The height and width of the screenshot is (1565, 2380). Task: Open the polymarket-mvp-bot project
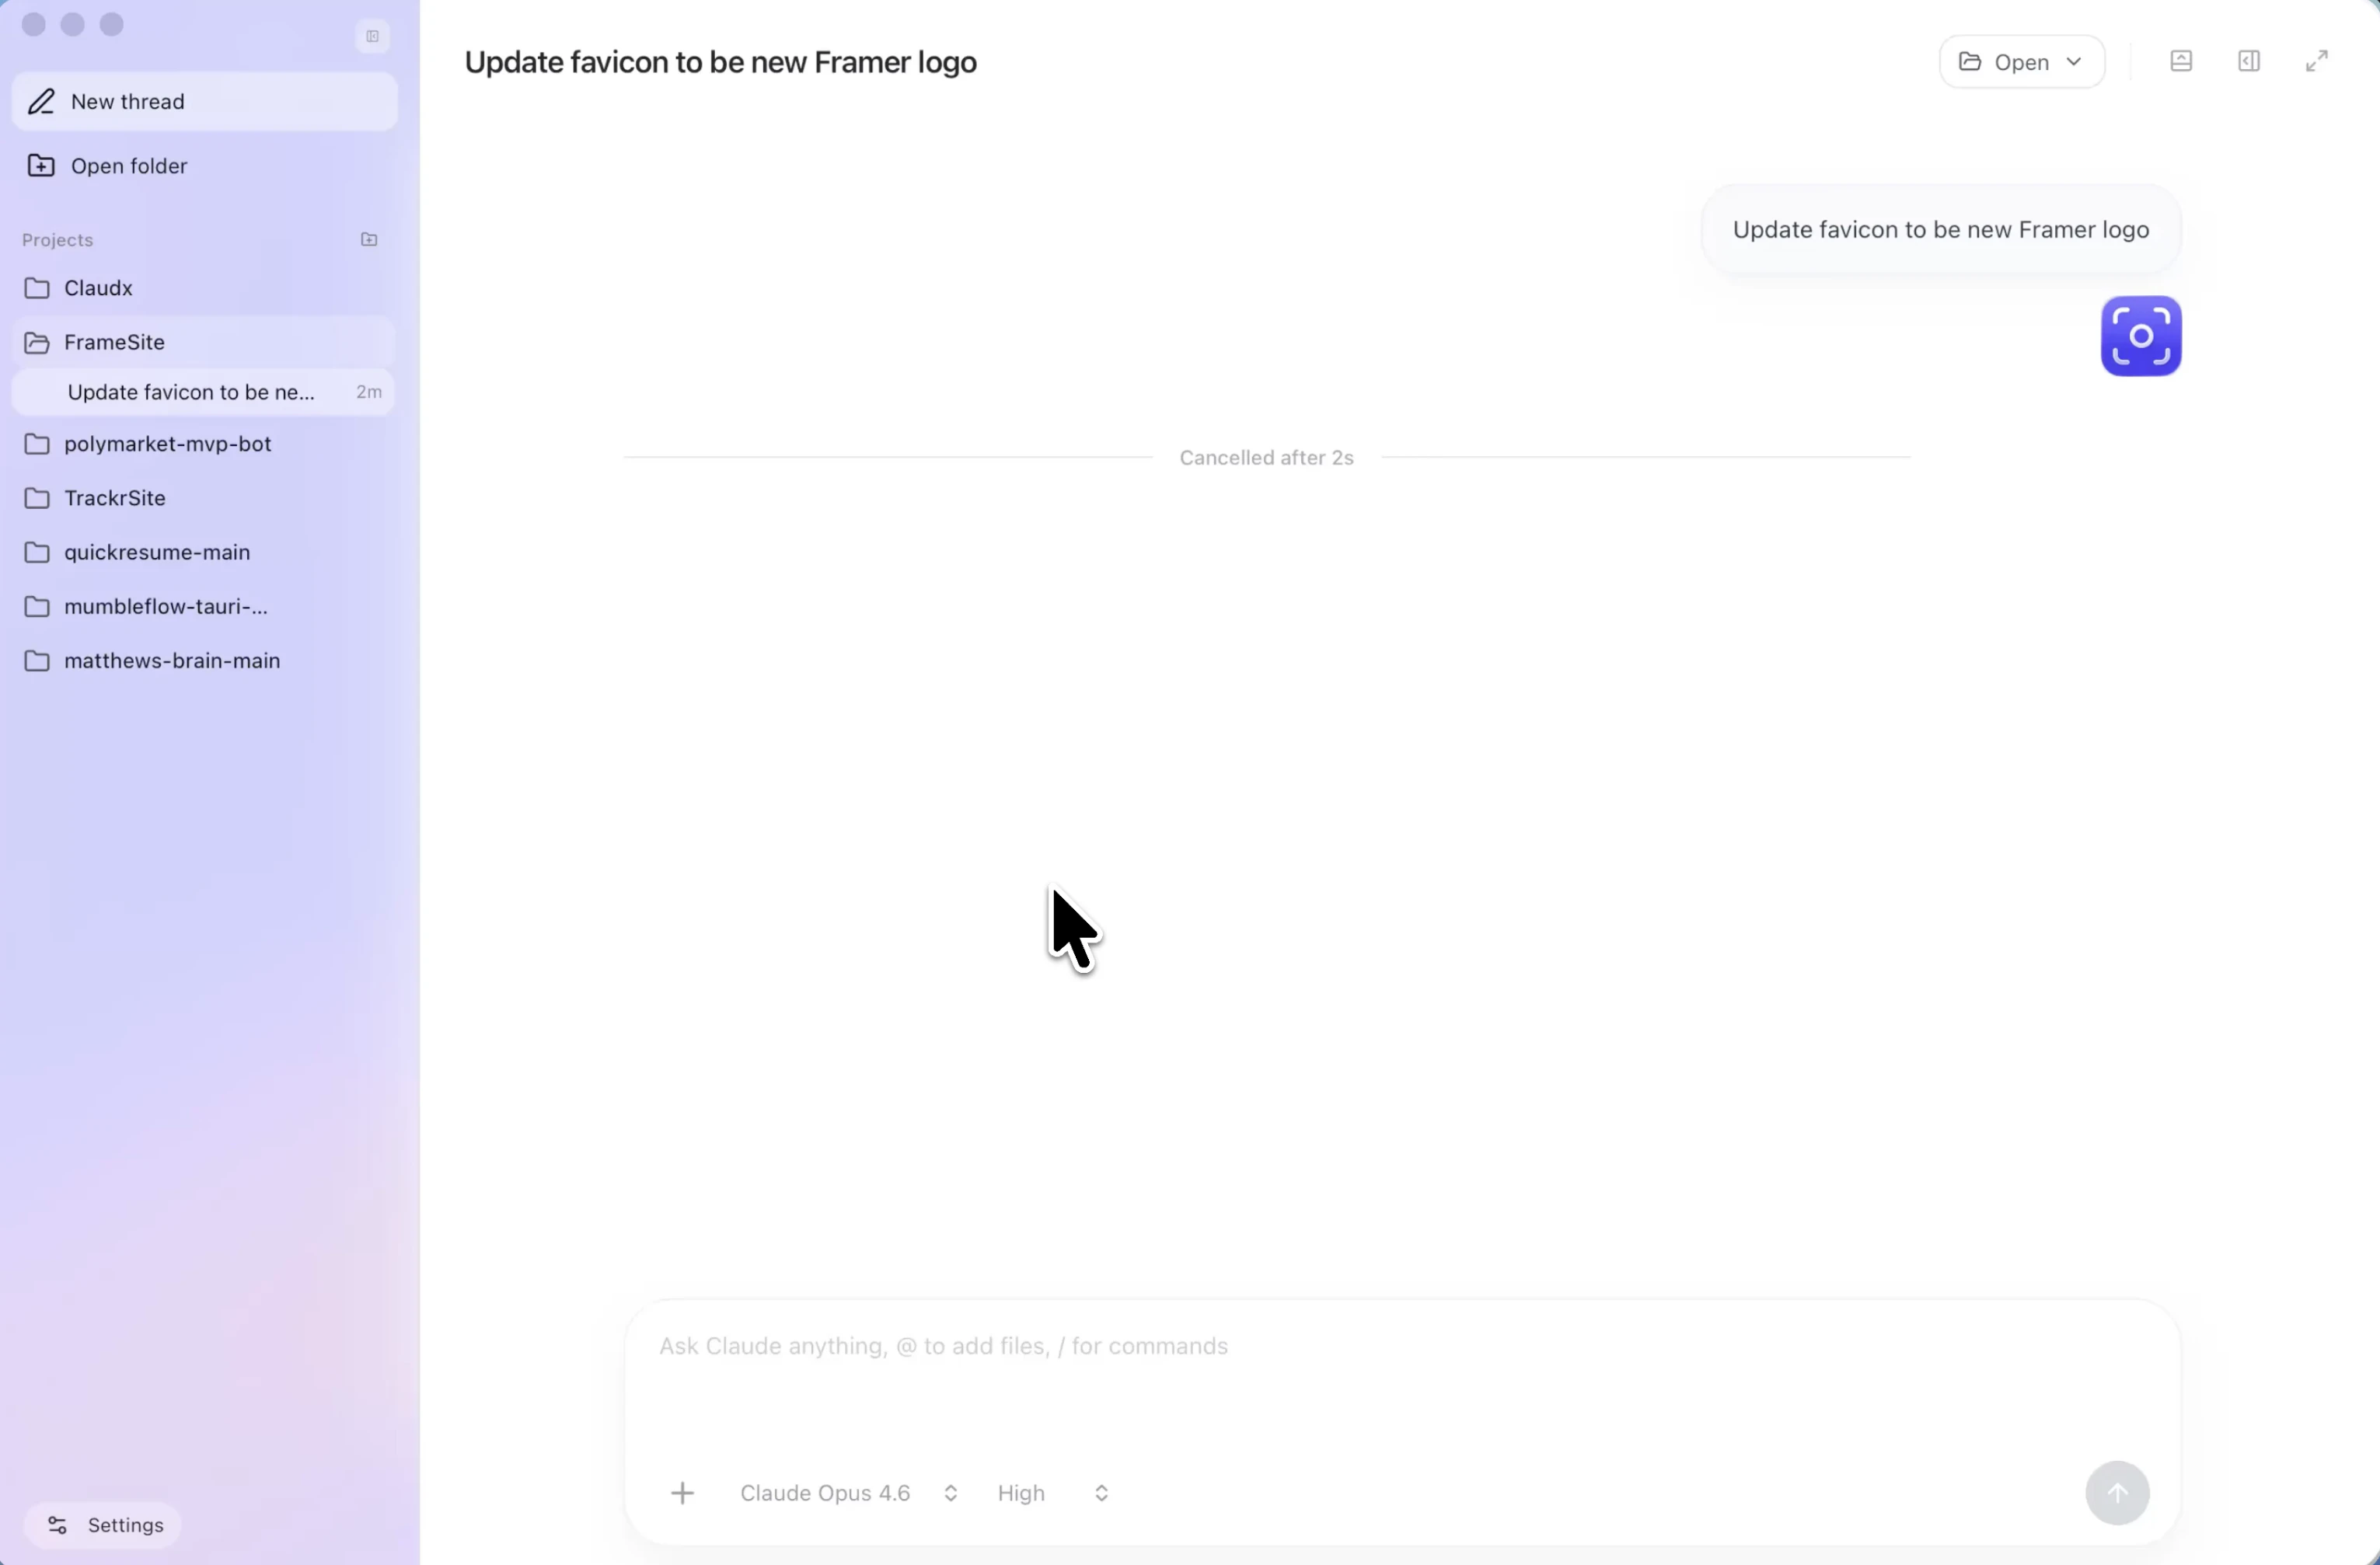pyautogui.click(x=167, y=444)
